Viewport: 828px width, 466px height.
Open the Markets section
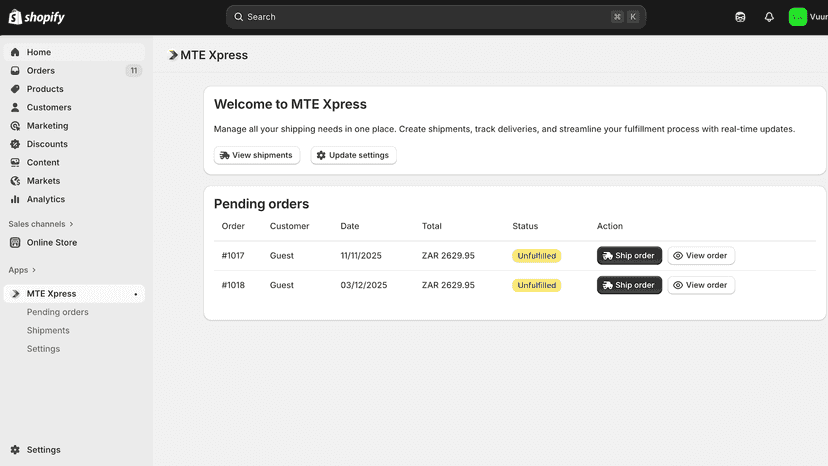tap(74, 181)
